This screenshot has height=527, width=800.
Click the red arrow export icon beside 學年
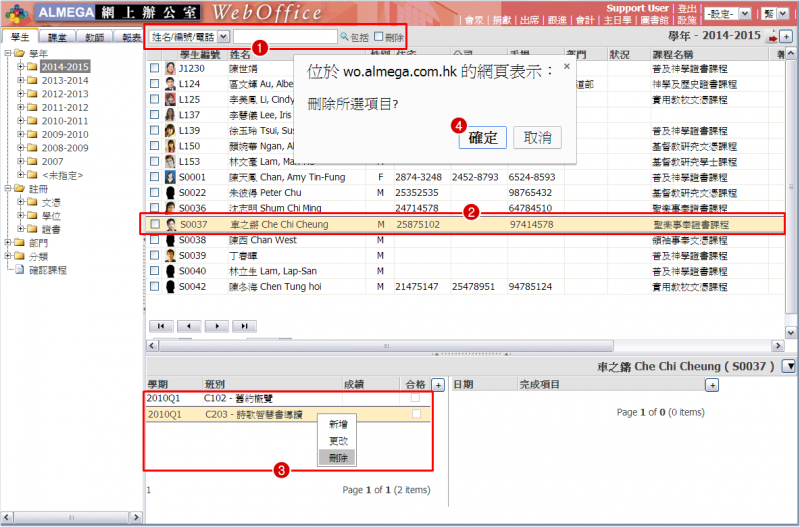[x=773, y=37]
